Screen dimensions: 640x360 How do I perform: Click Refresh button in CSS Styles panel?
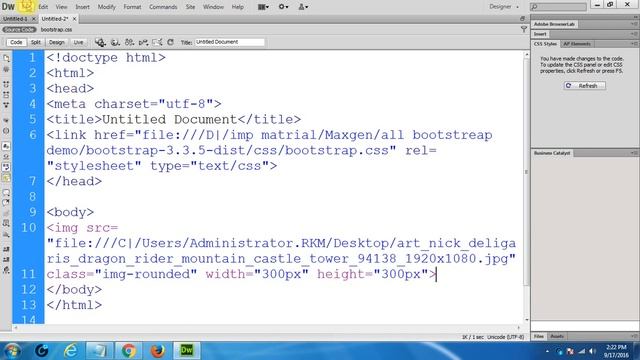[584, 86]
